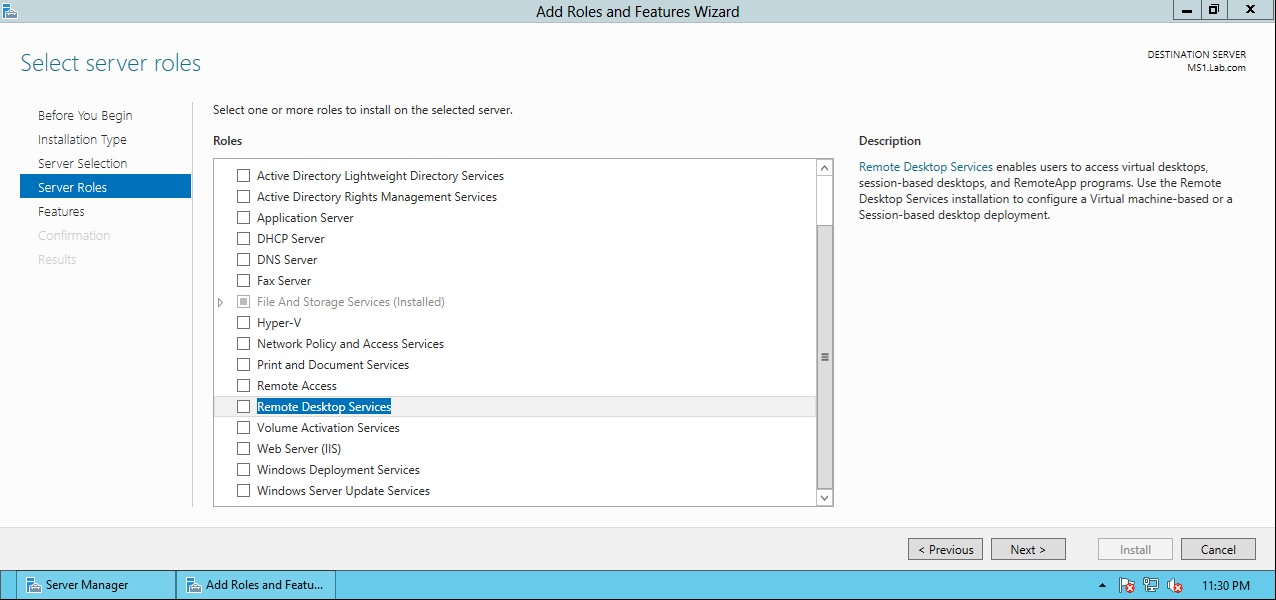
Task: Go to the Features step
Action: (x=61, y=212)
